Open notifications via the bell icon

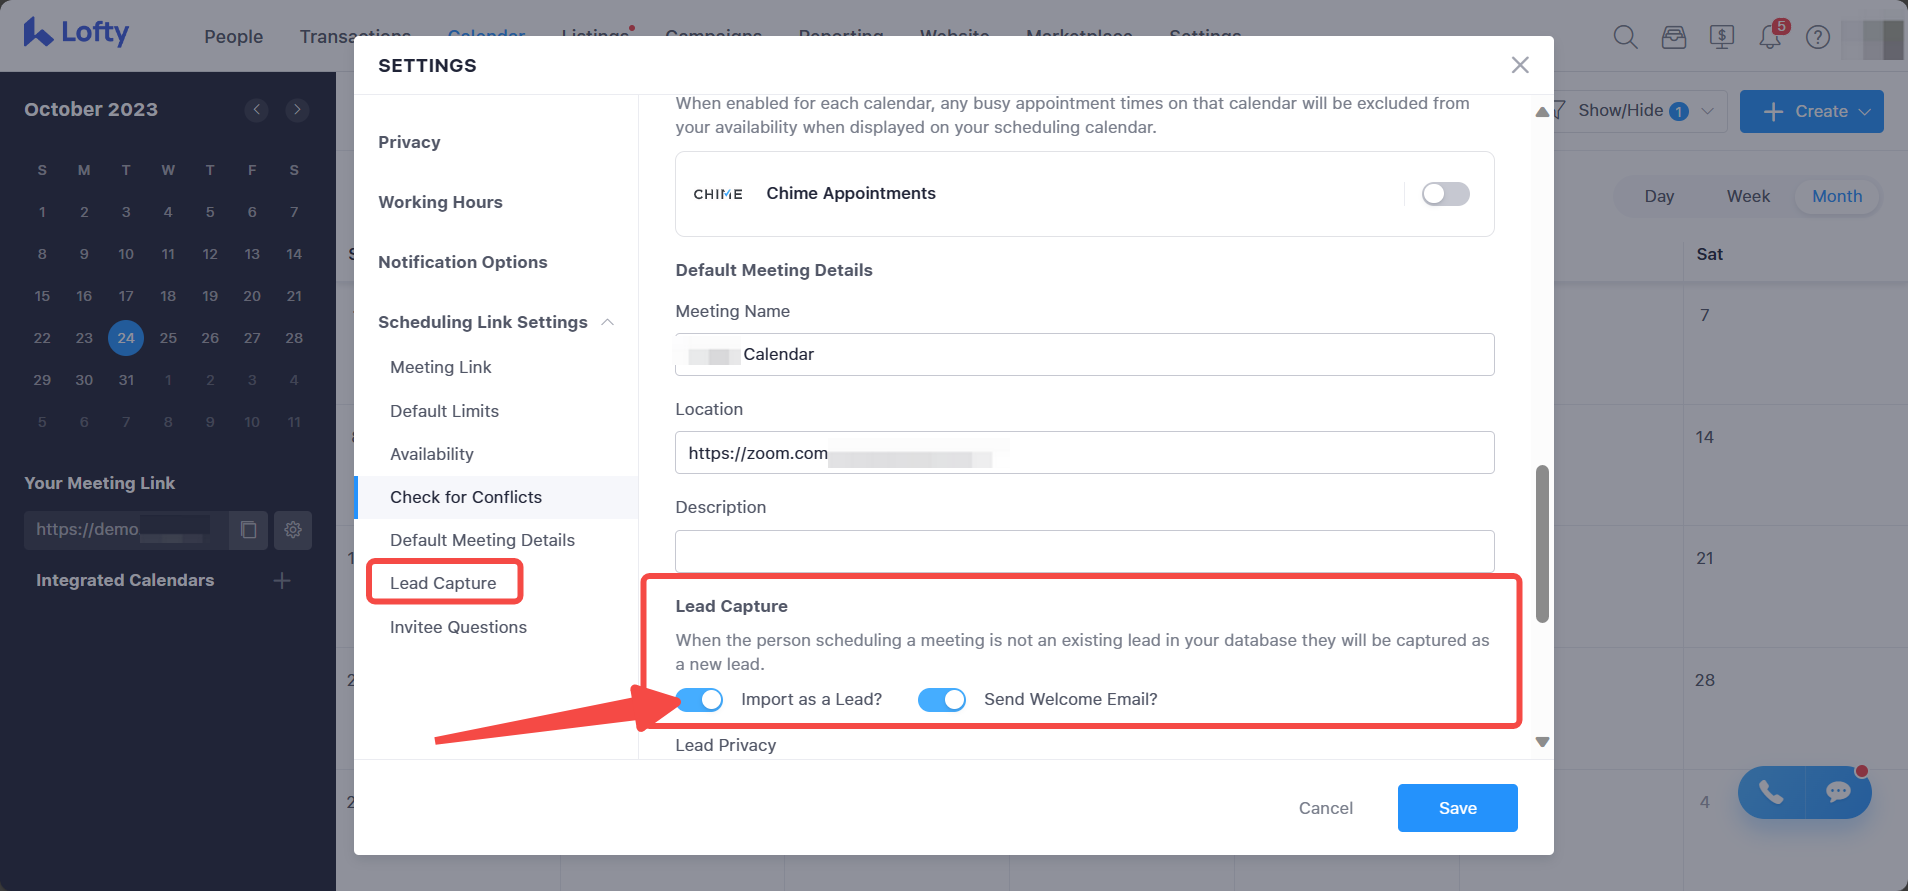point(1770,36)
